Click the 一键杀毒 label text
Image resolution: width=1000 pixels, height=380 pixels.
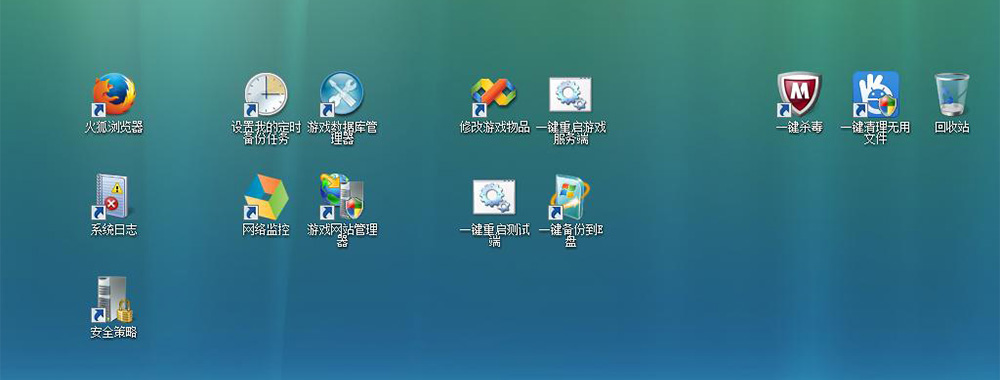[799, 127]
